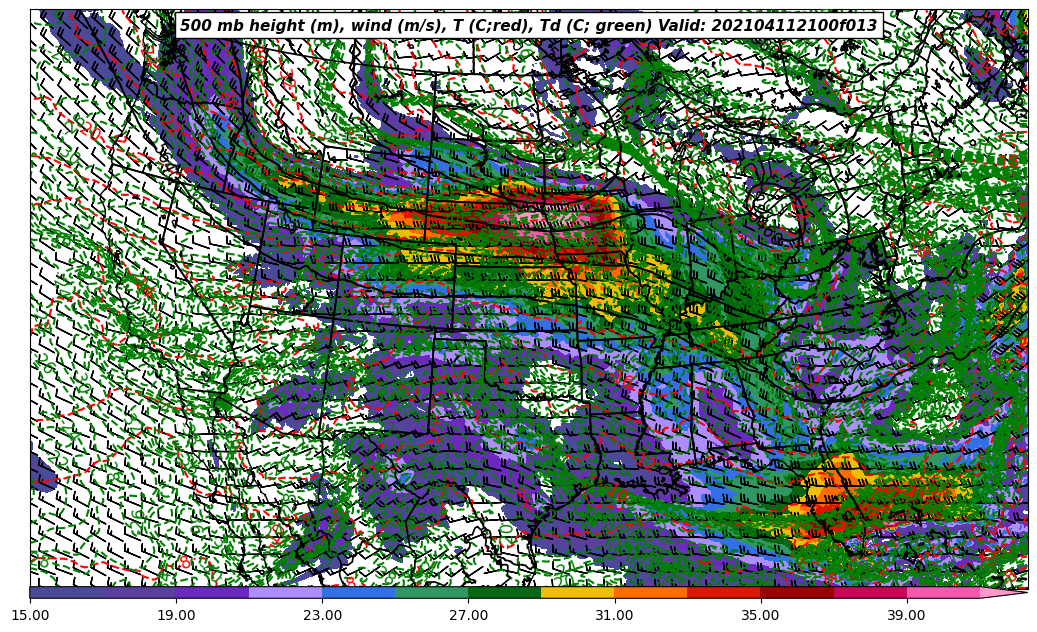The height and width of the screenshot is (632, 1037).
Task: Click the dark green colorbar segment
Action: (x=504, y=592)
